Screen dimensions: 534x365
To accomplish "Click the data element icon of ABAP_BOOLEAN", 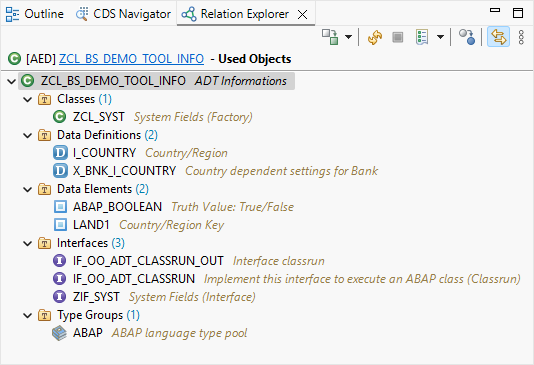I will [60, 207].
